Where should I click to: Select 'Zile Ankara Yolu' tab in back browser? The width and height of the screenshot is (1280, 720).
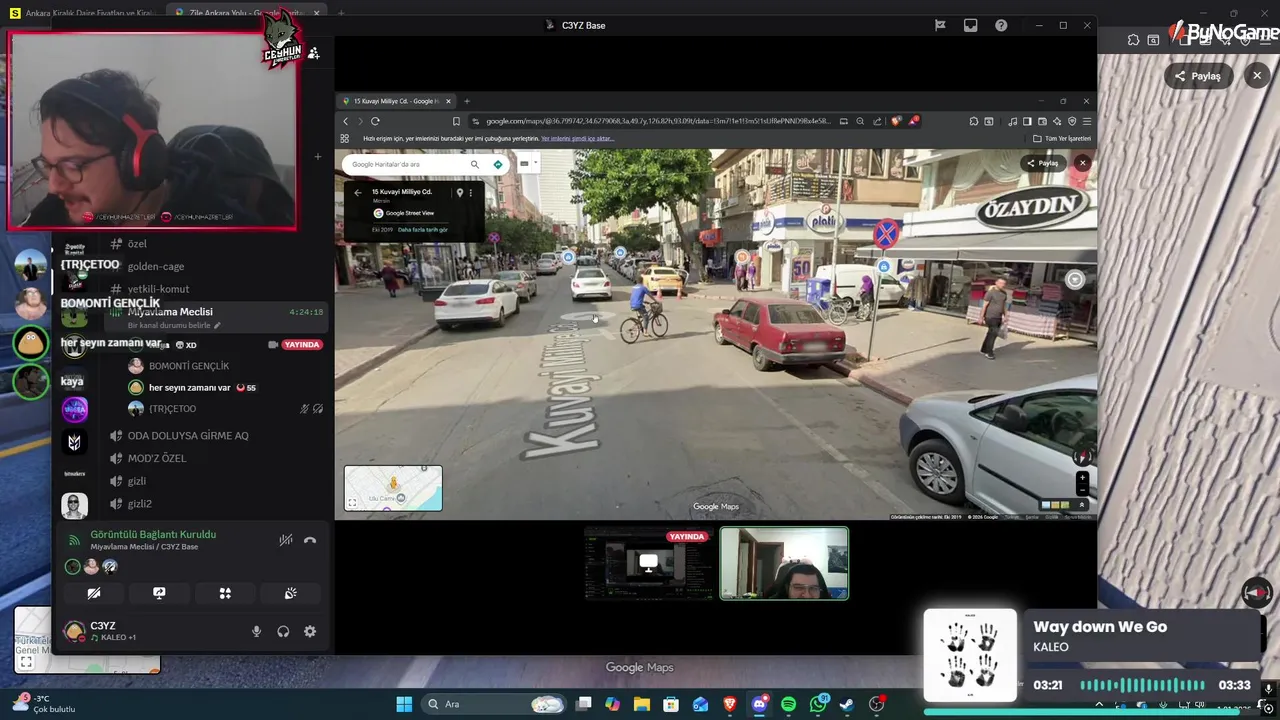247,13
